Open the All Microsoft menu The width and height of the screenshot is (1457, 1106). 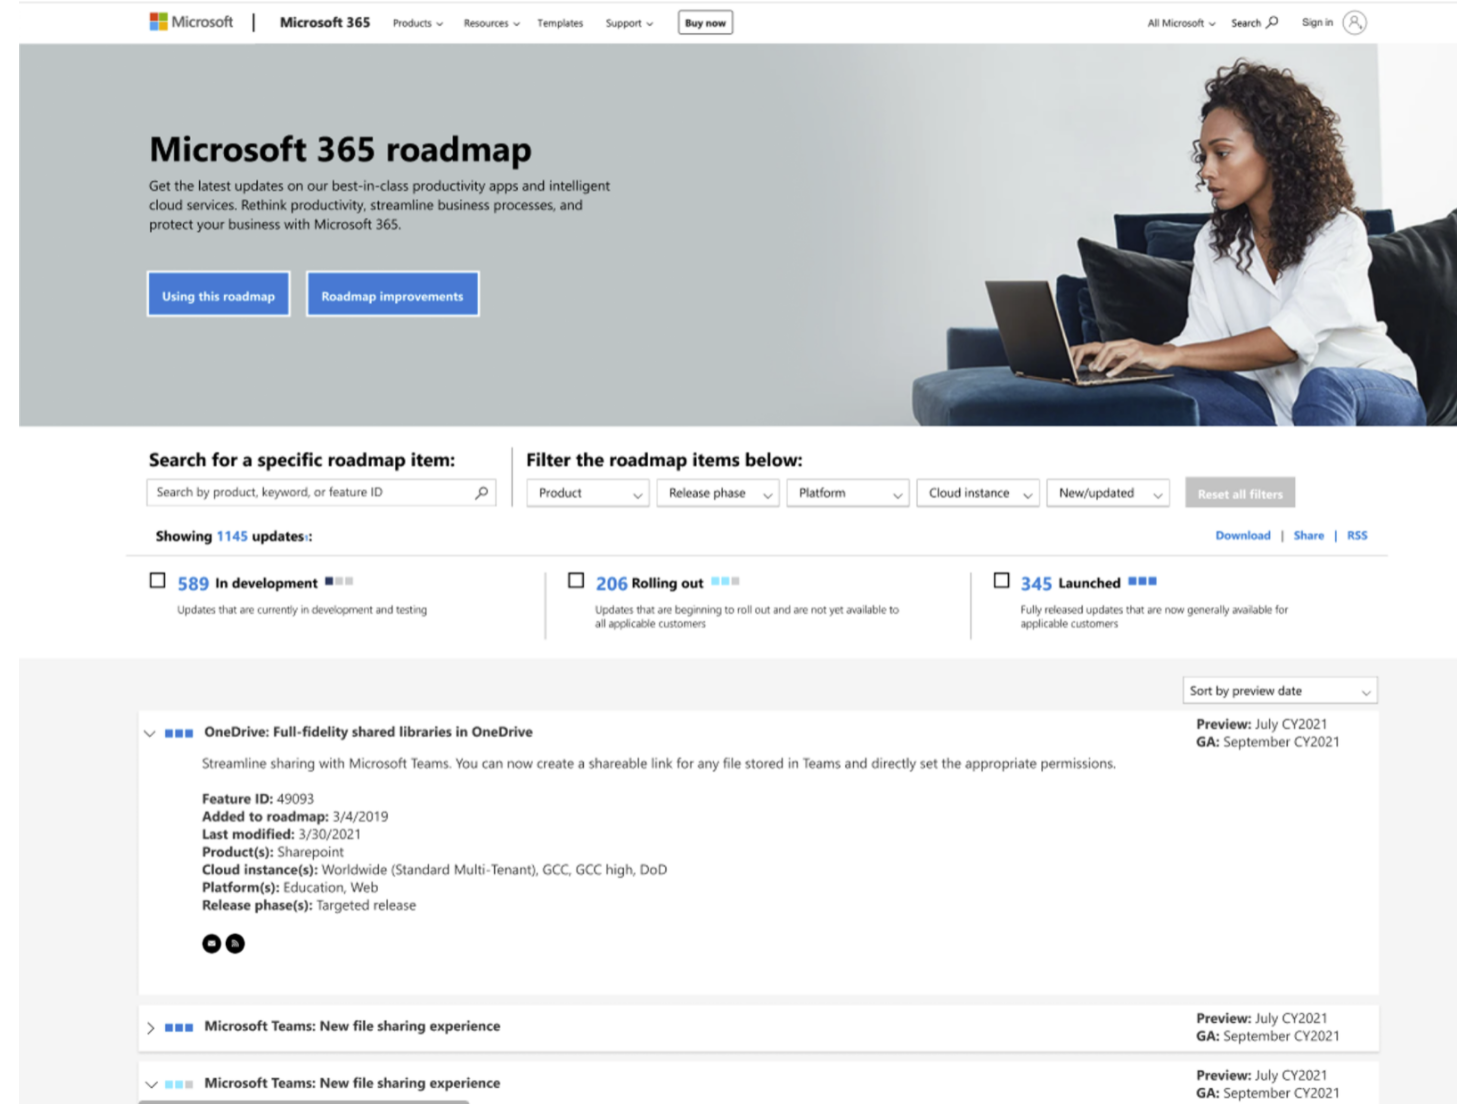click(x=1181, y=23)
